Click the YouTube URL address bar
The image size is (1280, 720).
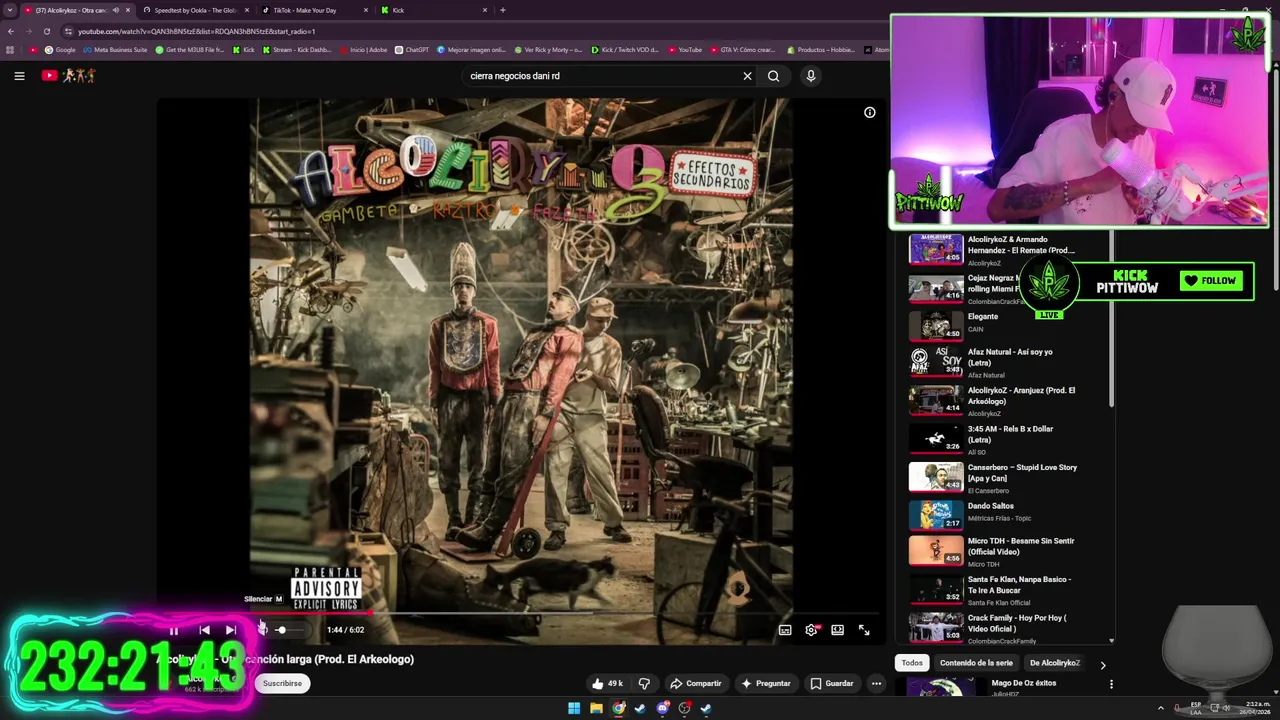(x=470, y=31)
